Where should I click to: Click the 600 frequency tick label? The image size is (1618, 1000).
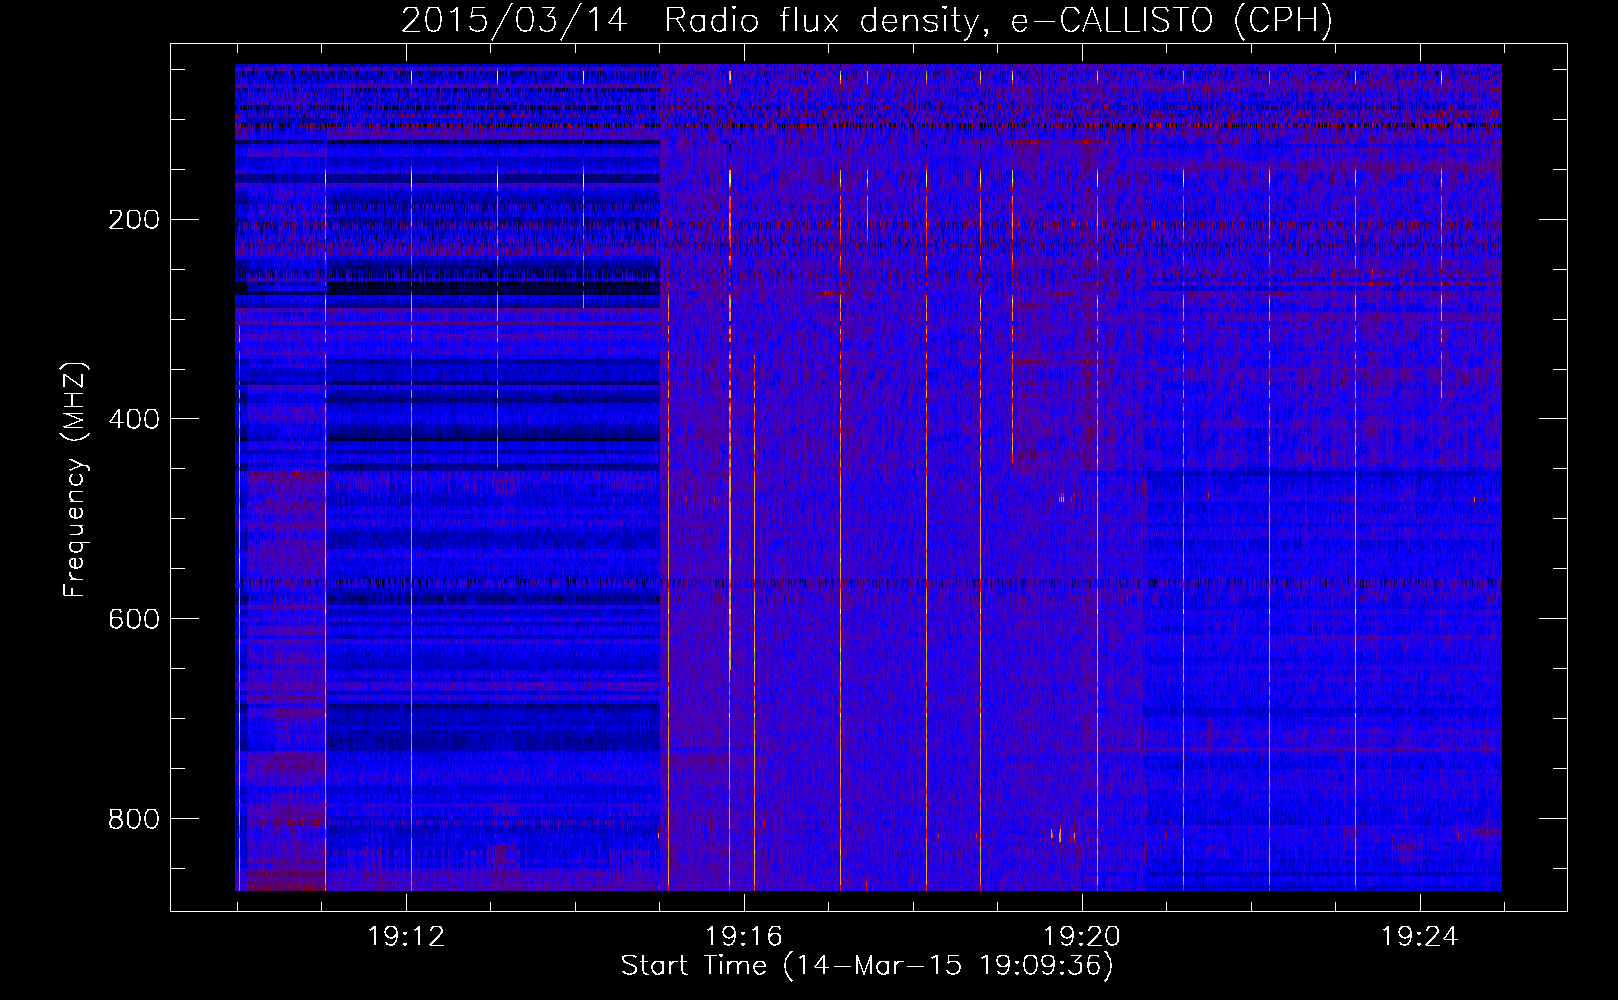(x=133, y=619)
